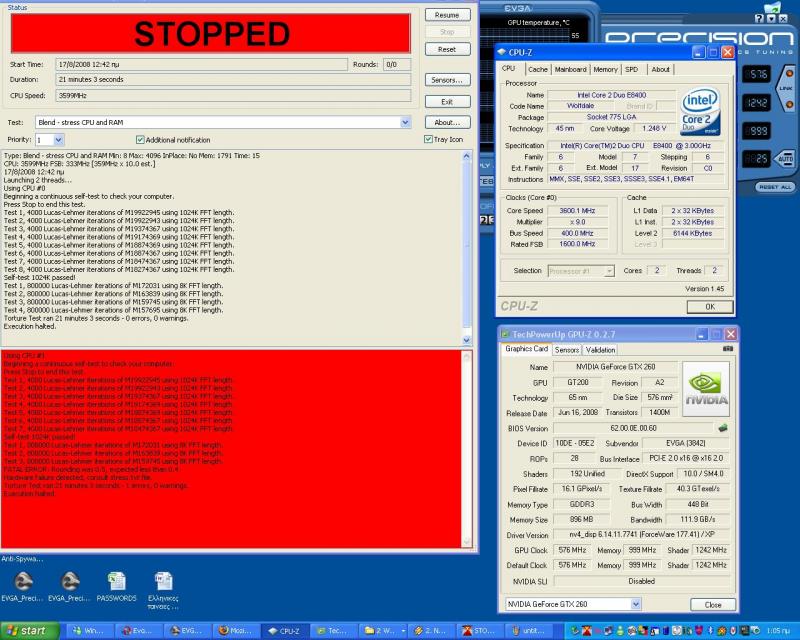Click the Start Time field showing 17/8/2008
The height and width of the screenshot is (640, 800).
(x=201, y=65)
